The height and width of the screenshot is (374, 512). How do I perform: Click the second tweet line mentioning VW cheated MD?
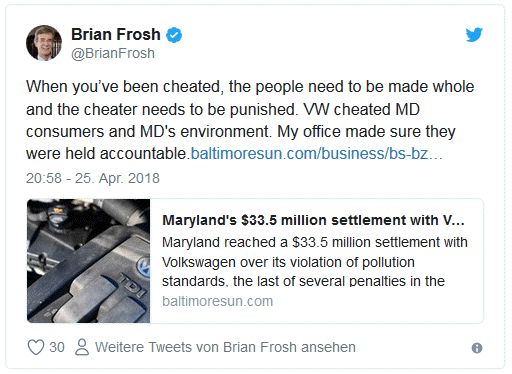click(x=223, y=109)
